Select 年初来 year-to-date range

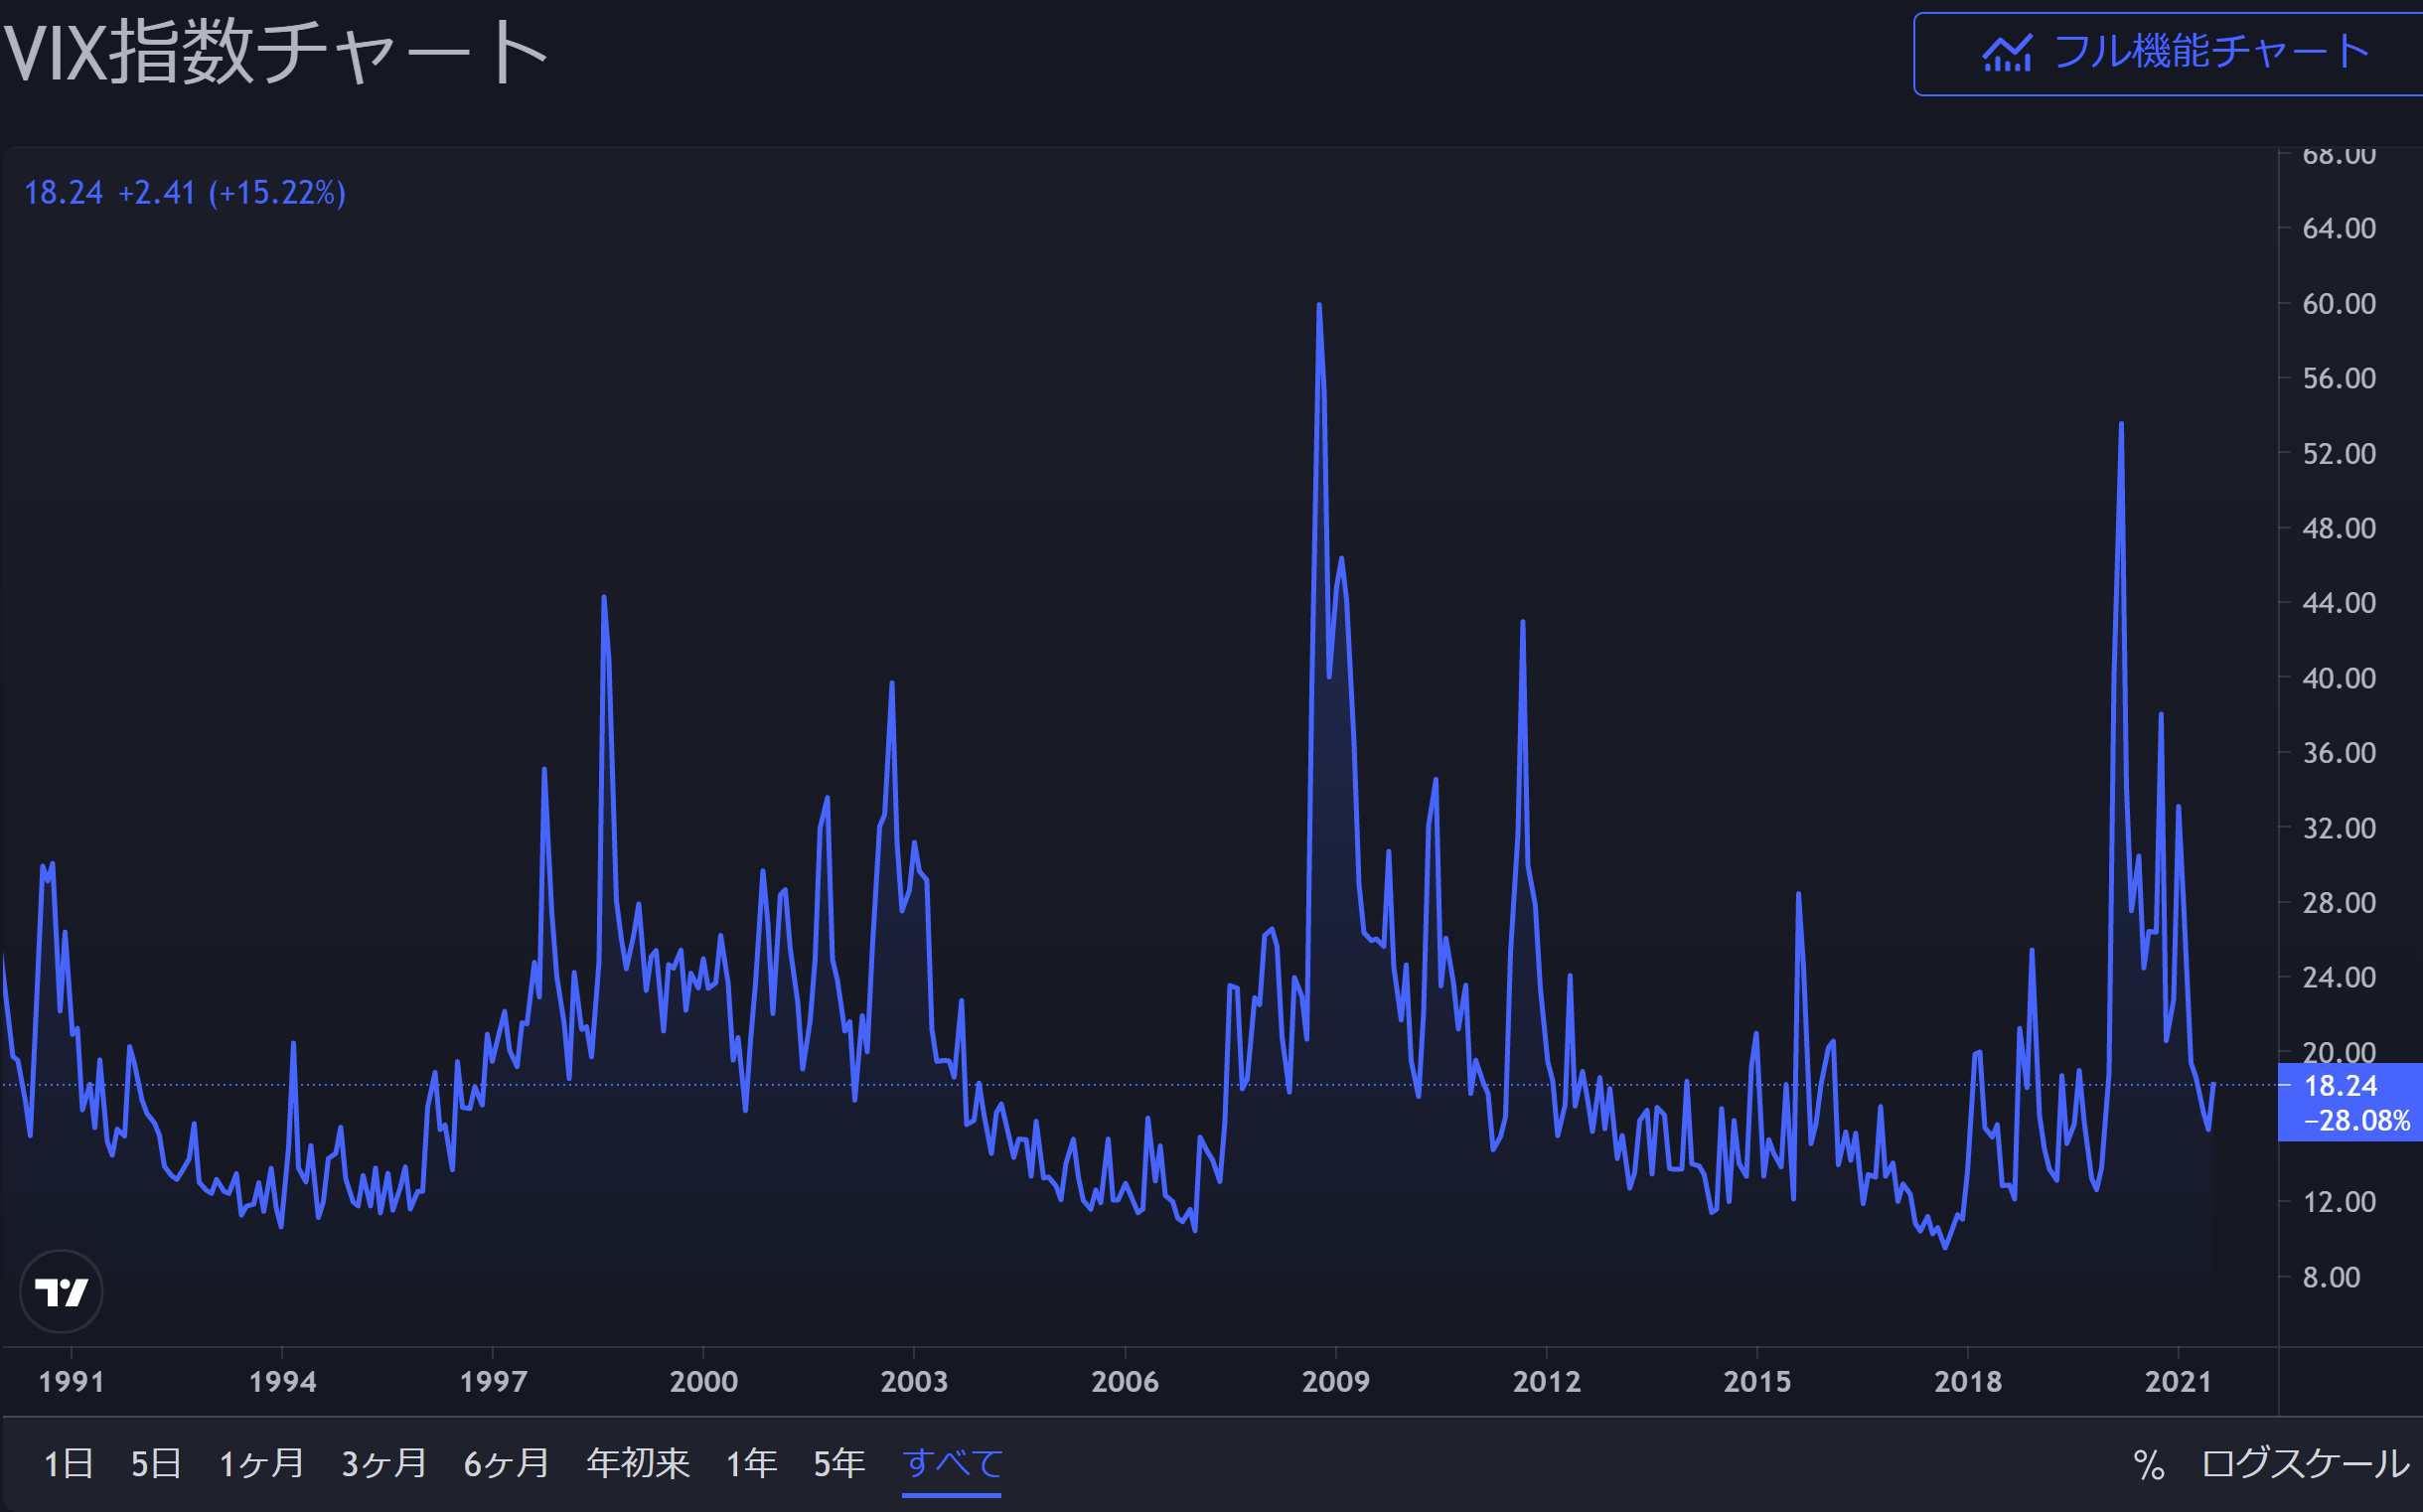638,1464
